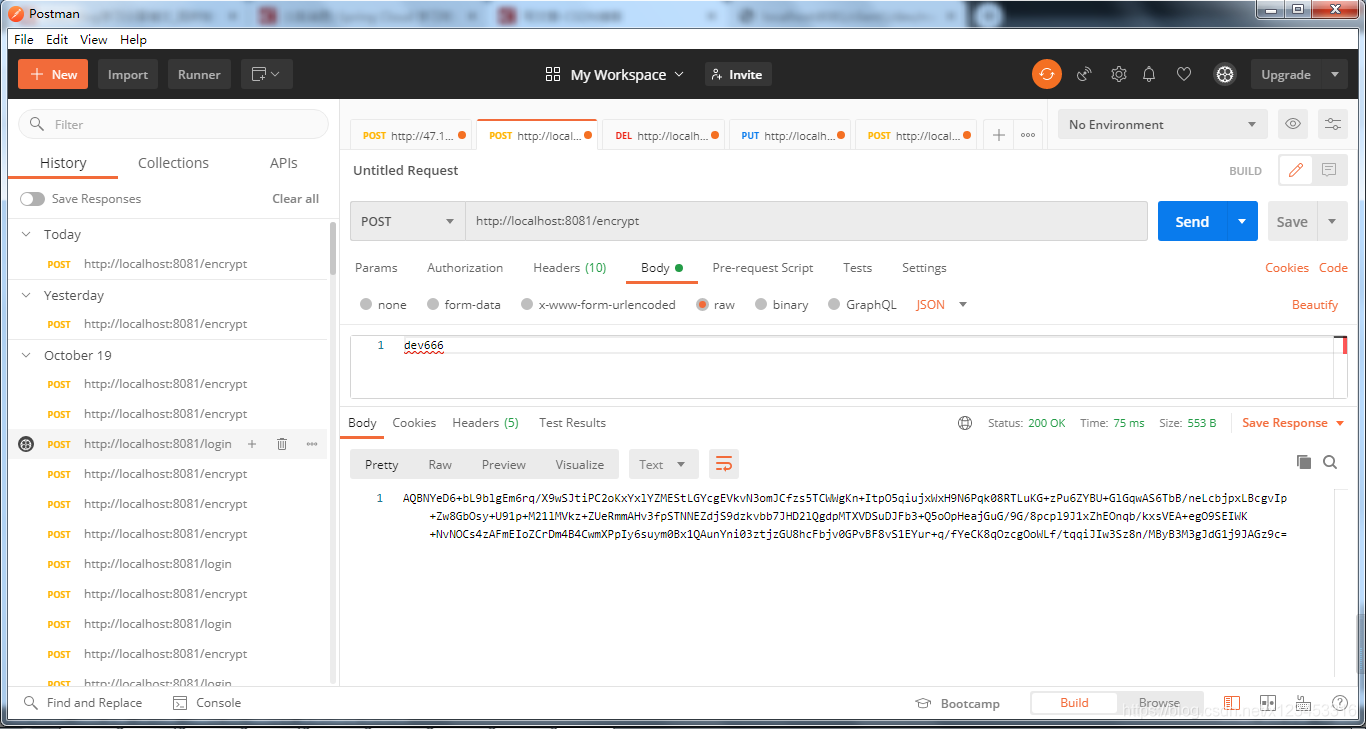The width and height of the screenshot is (1366, 729).
Task: Open manage environments settings icon
Action: 1333,124
